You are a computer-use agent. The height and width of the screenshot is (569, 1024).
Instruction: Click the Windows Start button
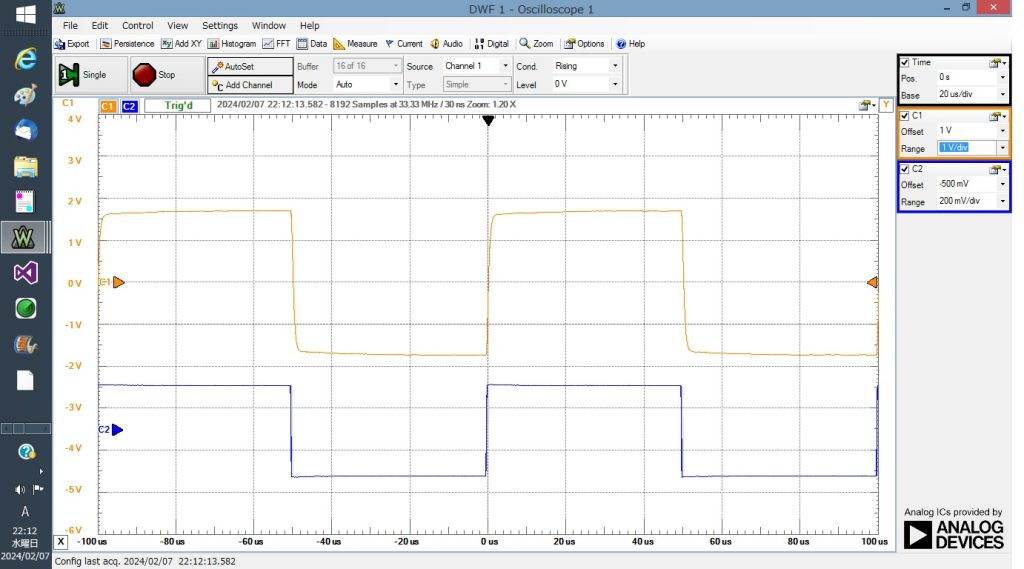point(25,14)
